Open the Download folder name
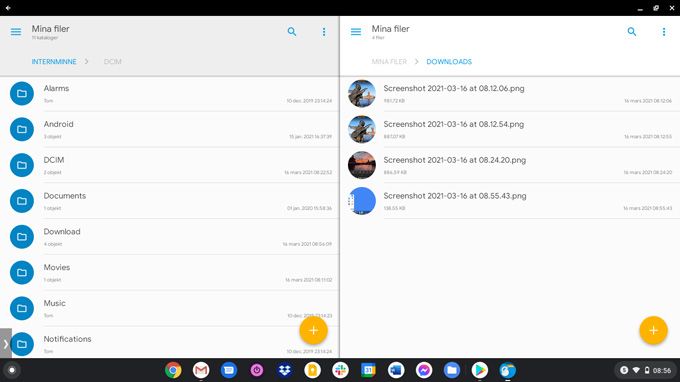Screen dimensions: 680x382 [x=62, y=232]
